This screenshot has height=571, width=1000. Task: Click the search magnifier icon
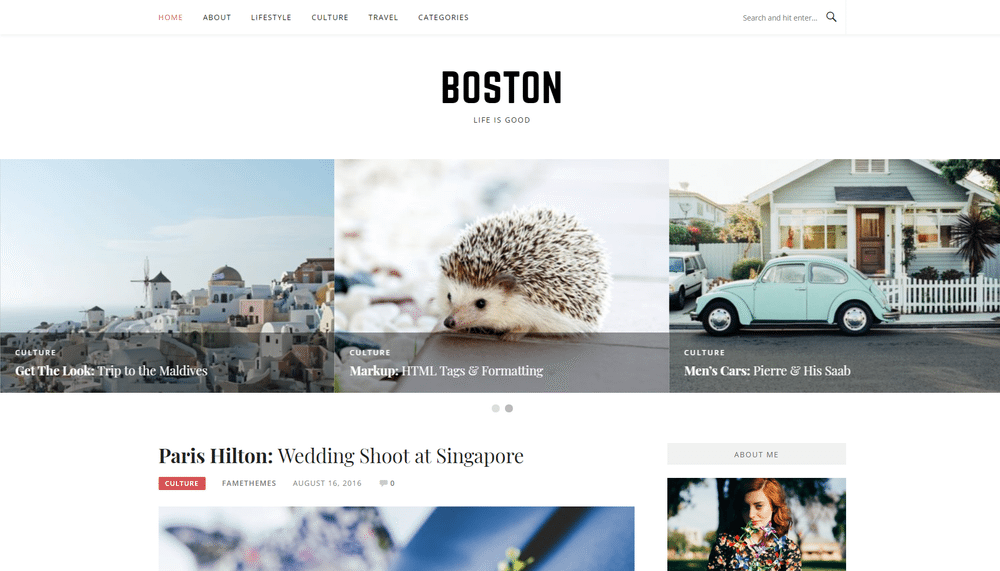(831, 17)
